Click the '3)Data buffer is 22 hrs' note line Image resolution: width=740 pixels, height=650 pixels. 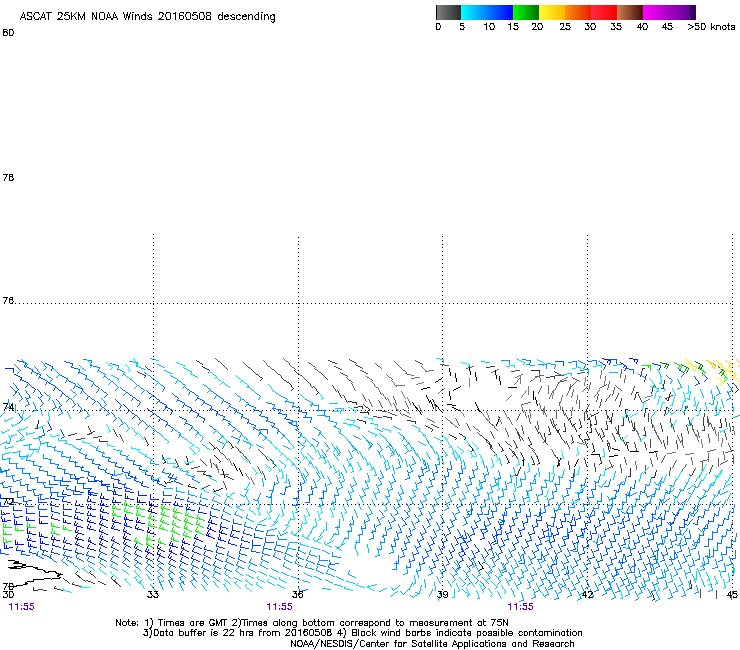click(363, 633)
